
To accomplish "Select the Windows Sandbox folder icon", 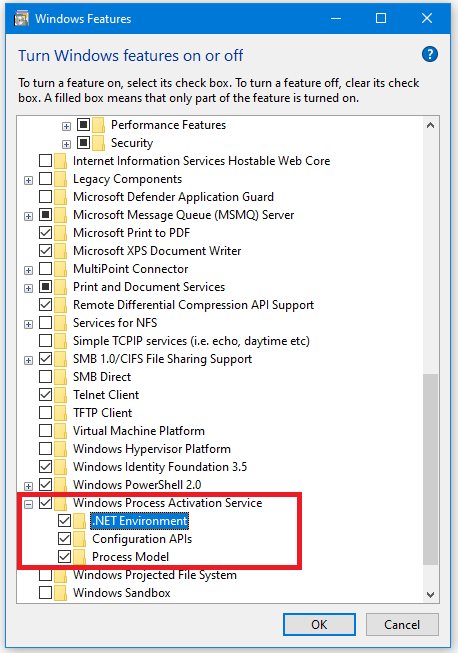I will point(60,593).
